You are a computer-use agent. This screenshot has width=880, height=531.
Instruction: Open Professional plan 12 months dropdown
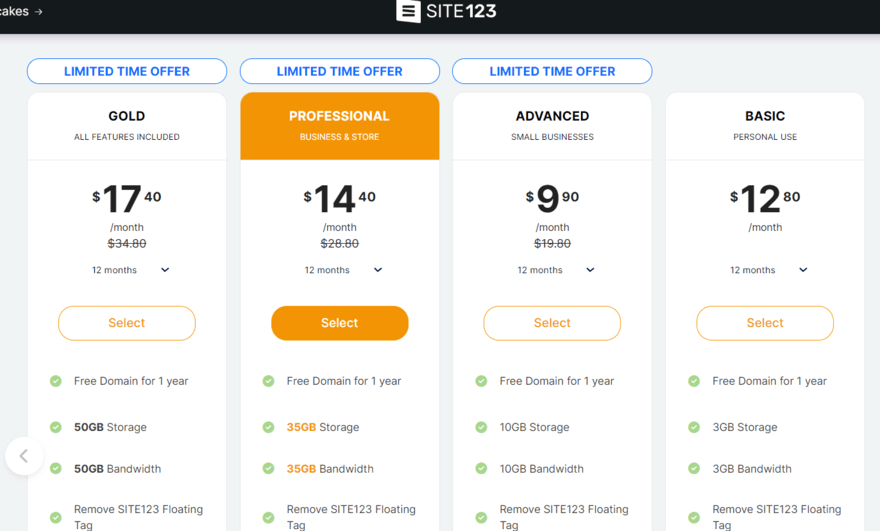343,270
